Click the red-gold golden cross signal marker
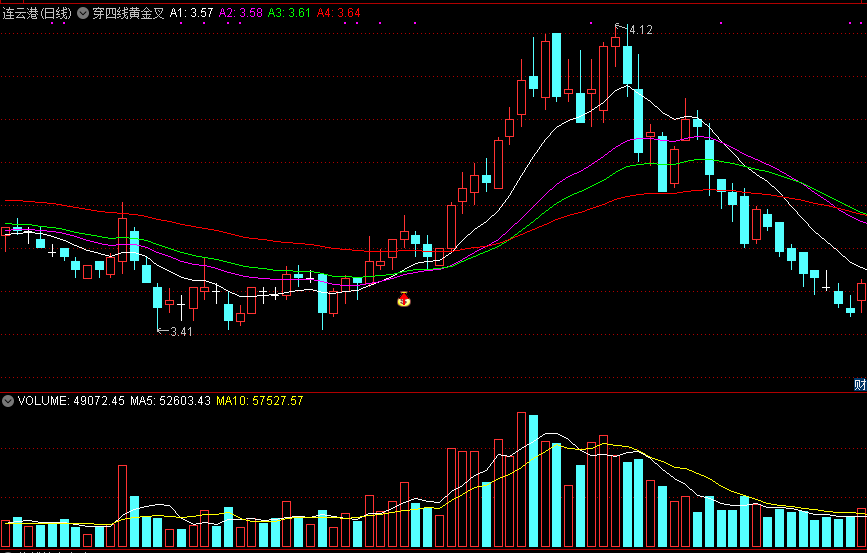 coord(404,299)
